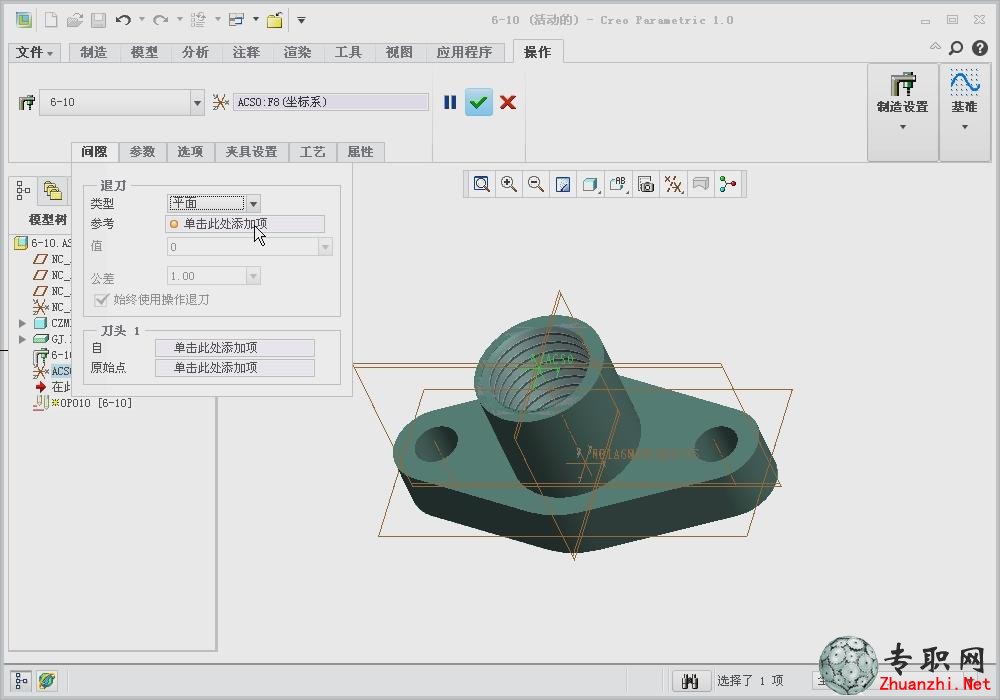Cancel operation with red X
The image size is (1000, 700).
coord(508,102)
